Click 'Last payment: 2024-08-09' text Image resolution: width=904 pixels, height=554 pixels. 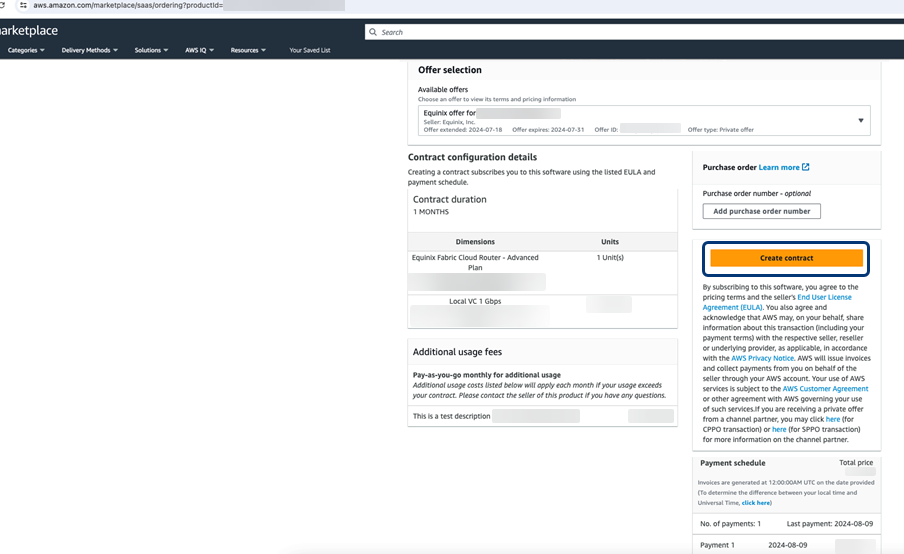pos(830,523)
